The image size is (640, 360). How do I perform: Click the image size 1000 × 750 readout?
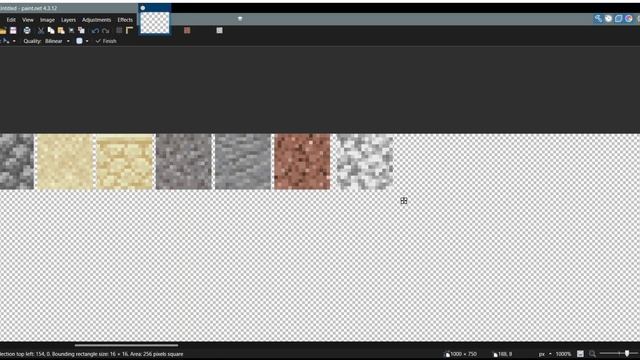tap(460, 354)
